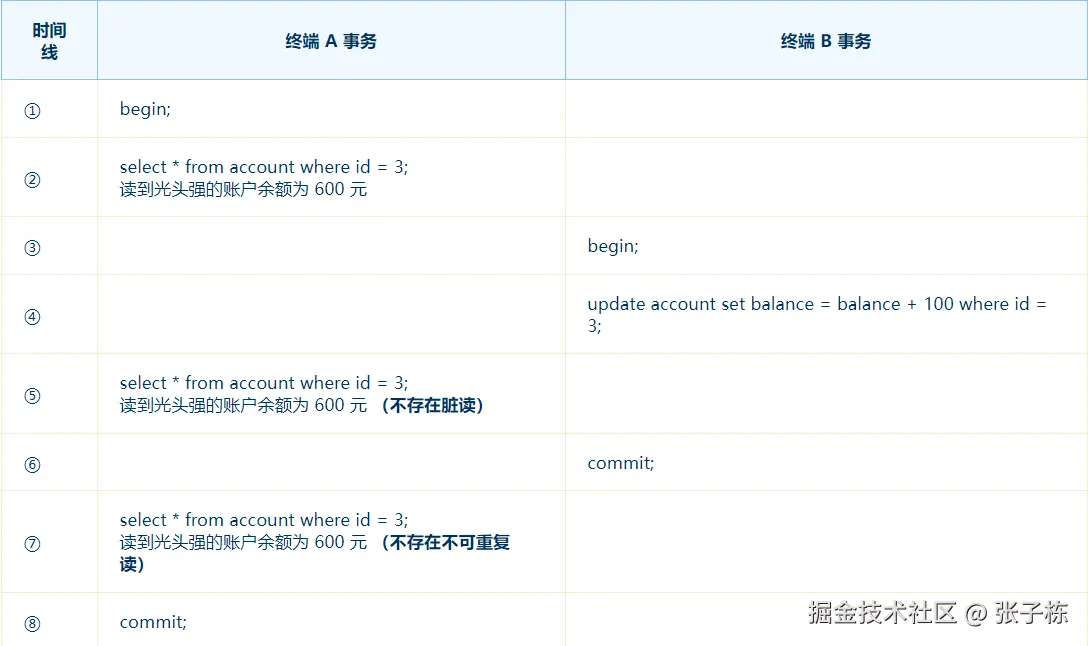The height and width of the screenshot is (646, 1088).
Task: Click the circled number ⑥ timeline marker
Action: click(33, 464)
